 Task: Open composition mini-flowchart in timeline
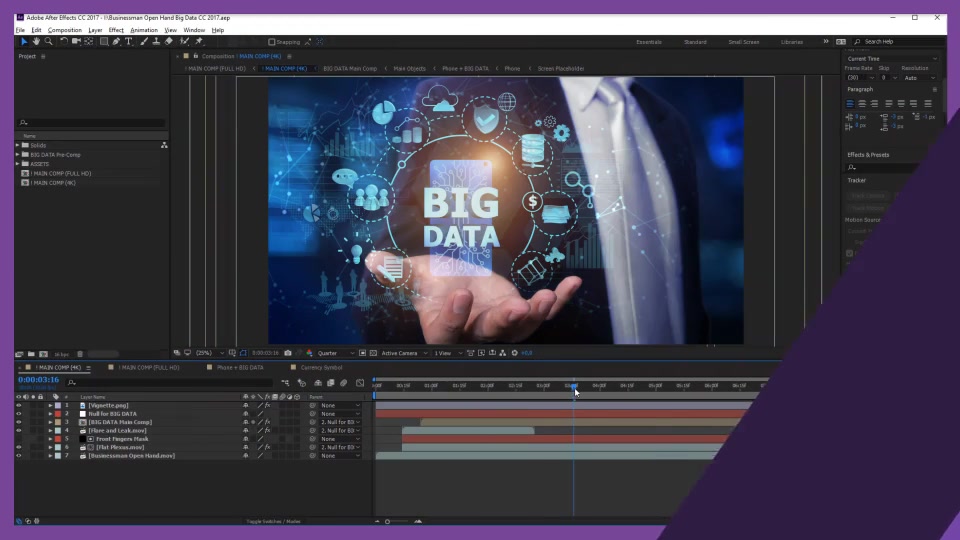[x=285, y=383]
